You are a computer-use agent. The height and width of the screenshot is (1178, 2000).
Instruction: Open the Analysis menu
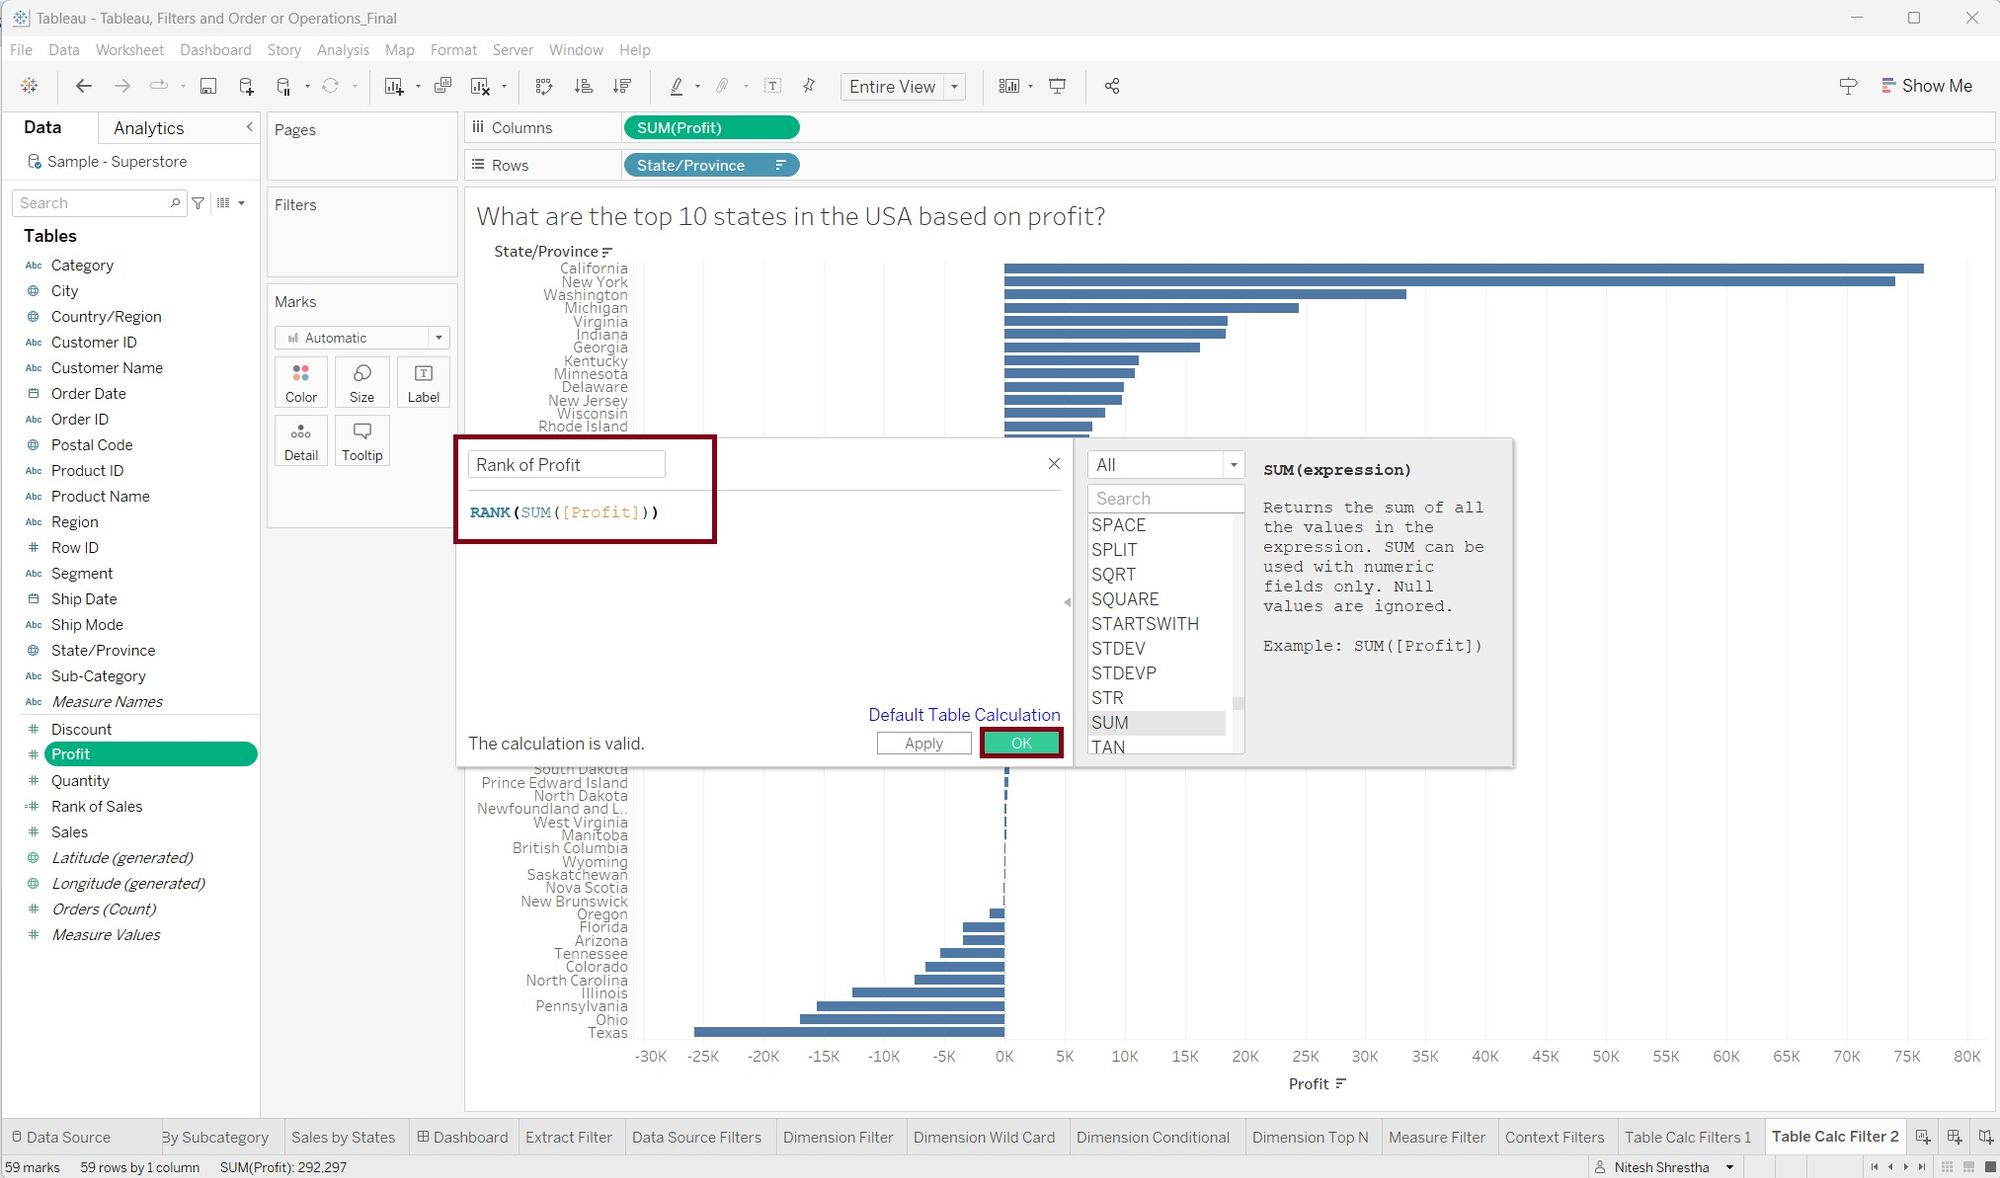tap(342, 49)
